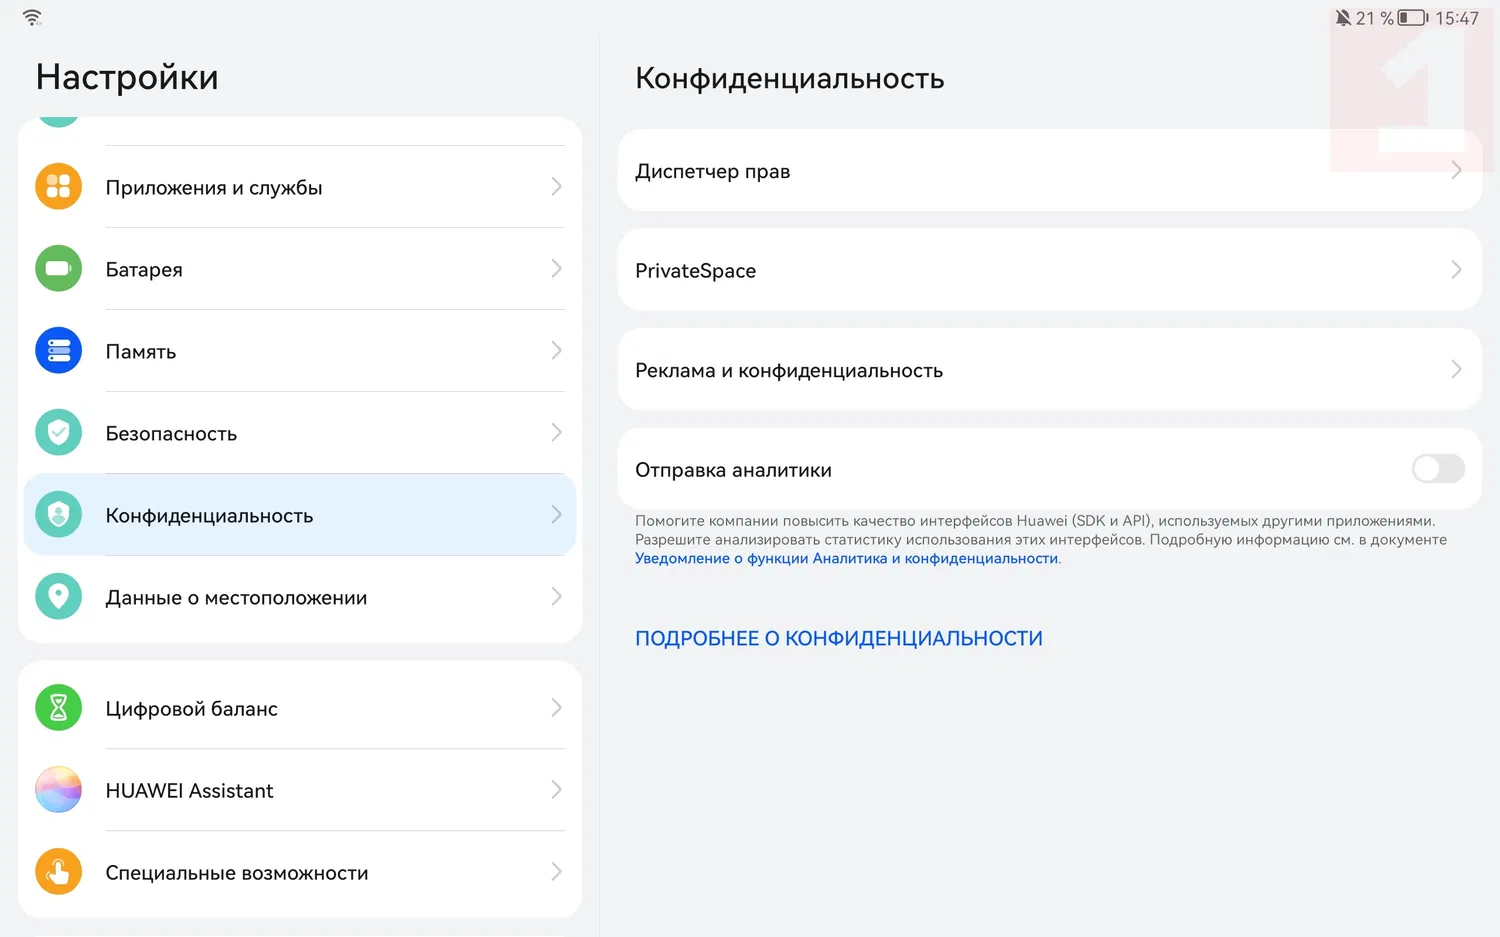The width and height of the screenshot is (1500, 937).
Task: Expand Диспетчер прав via its chevron arrow
Action: pos(1456,171)
